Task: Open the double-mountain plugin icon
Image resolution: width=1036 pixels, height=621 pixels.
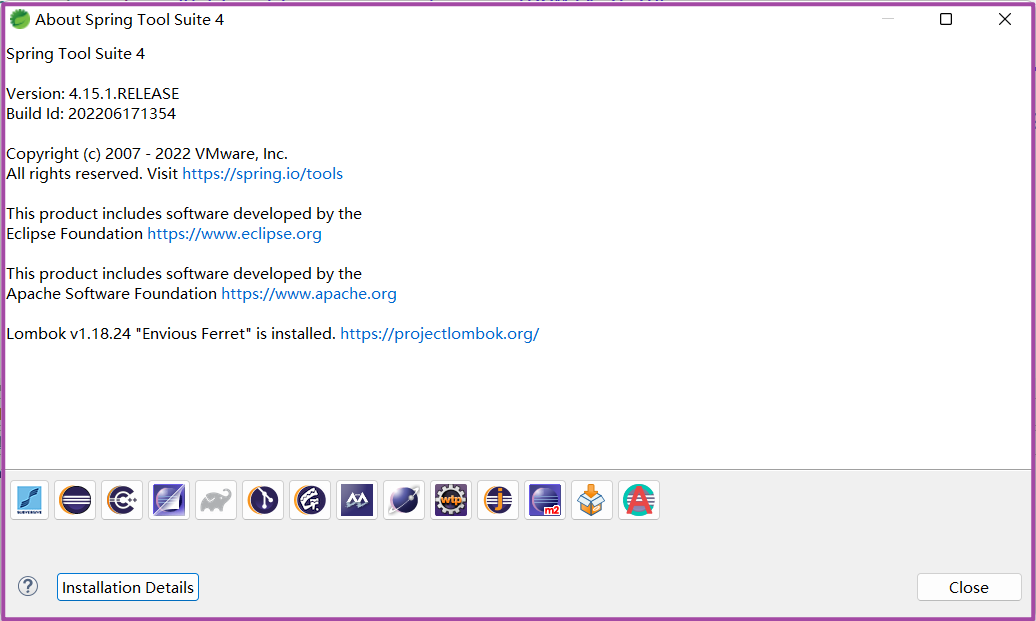Action: click(x=357, y=500)
